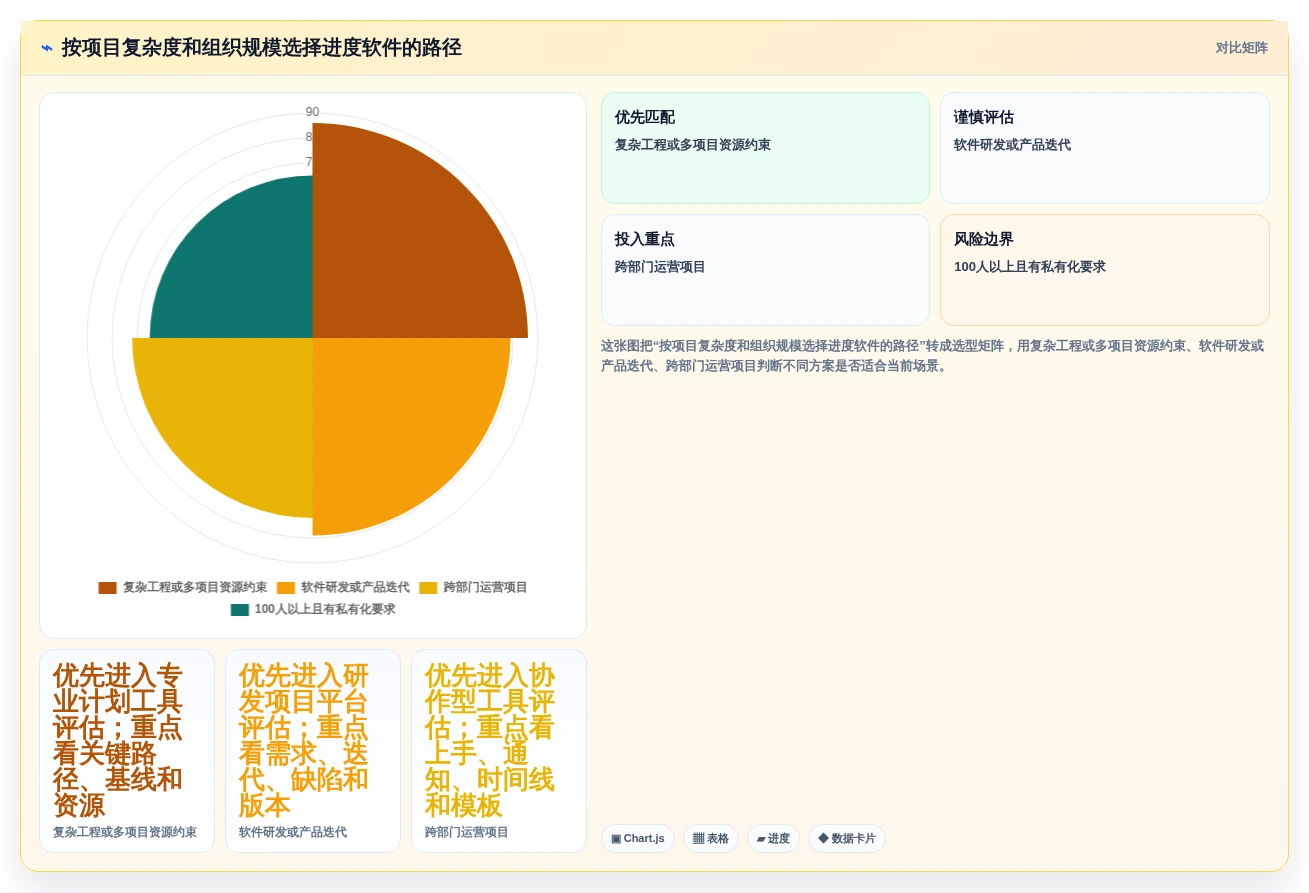Click 100人以上且有私有化要求 text in 风险边界 card
This screenshot has width=1309, height=893.
1030,267
